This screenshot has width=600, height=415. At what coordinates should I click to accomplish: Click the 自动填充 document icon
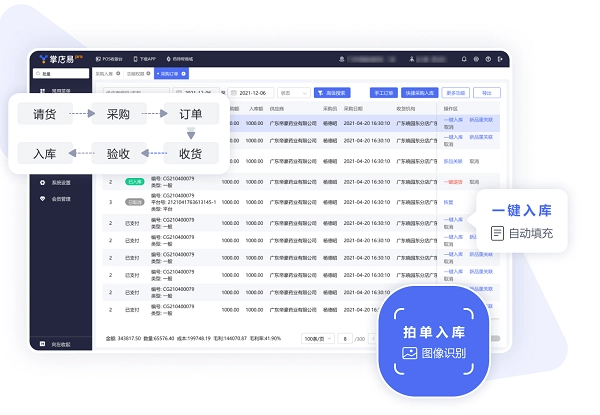498,233
